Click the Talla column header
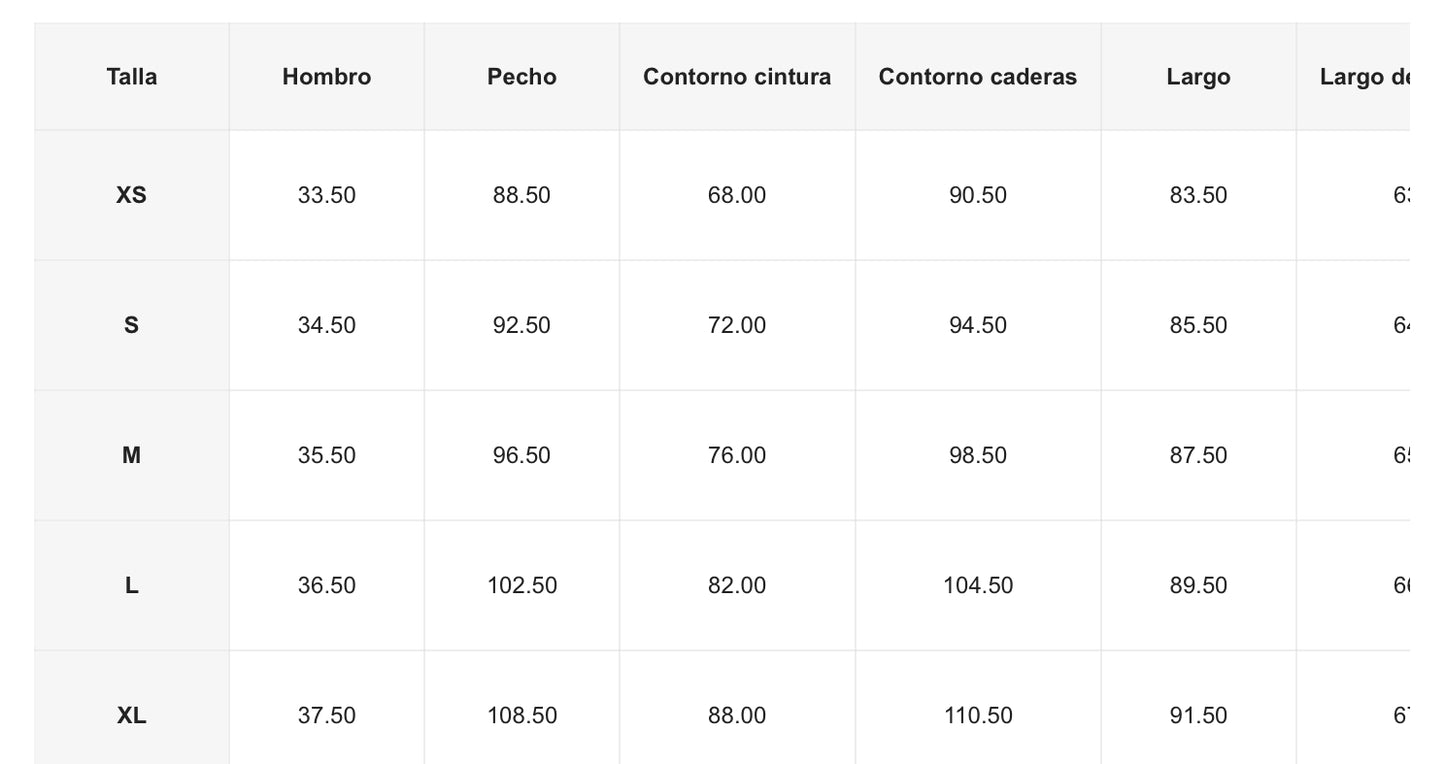This screenshot has width=1445, height=764. [131, 77]
